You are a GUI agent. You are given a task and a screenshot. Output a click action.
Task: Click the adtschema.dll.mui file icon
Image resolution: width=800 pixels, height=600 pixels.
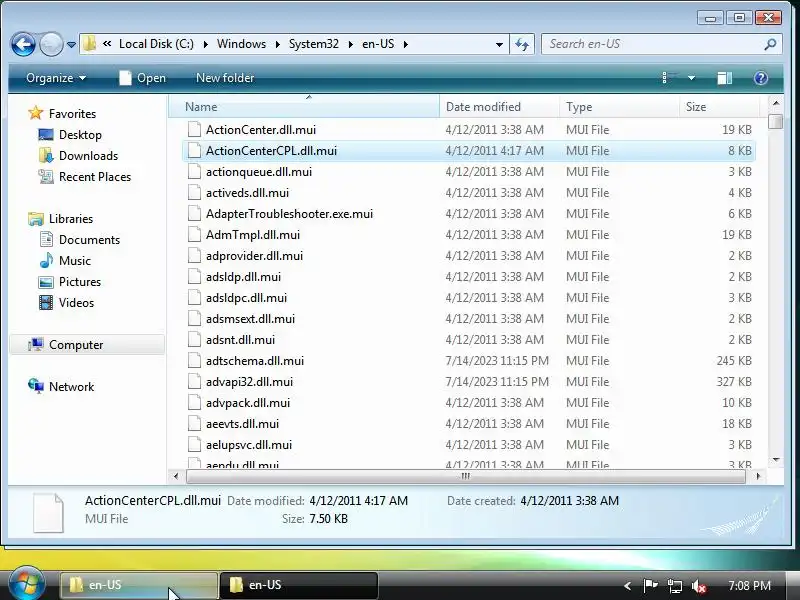point(194,361)
